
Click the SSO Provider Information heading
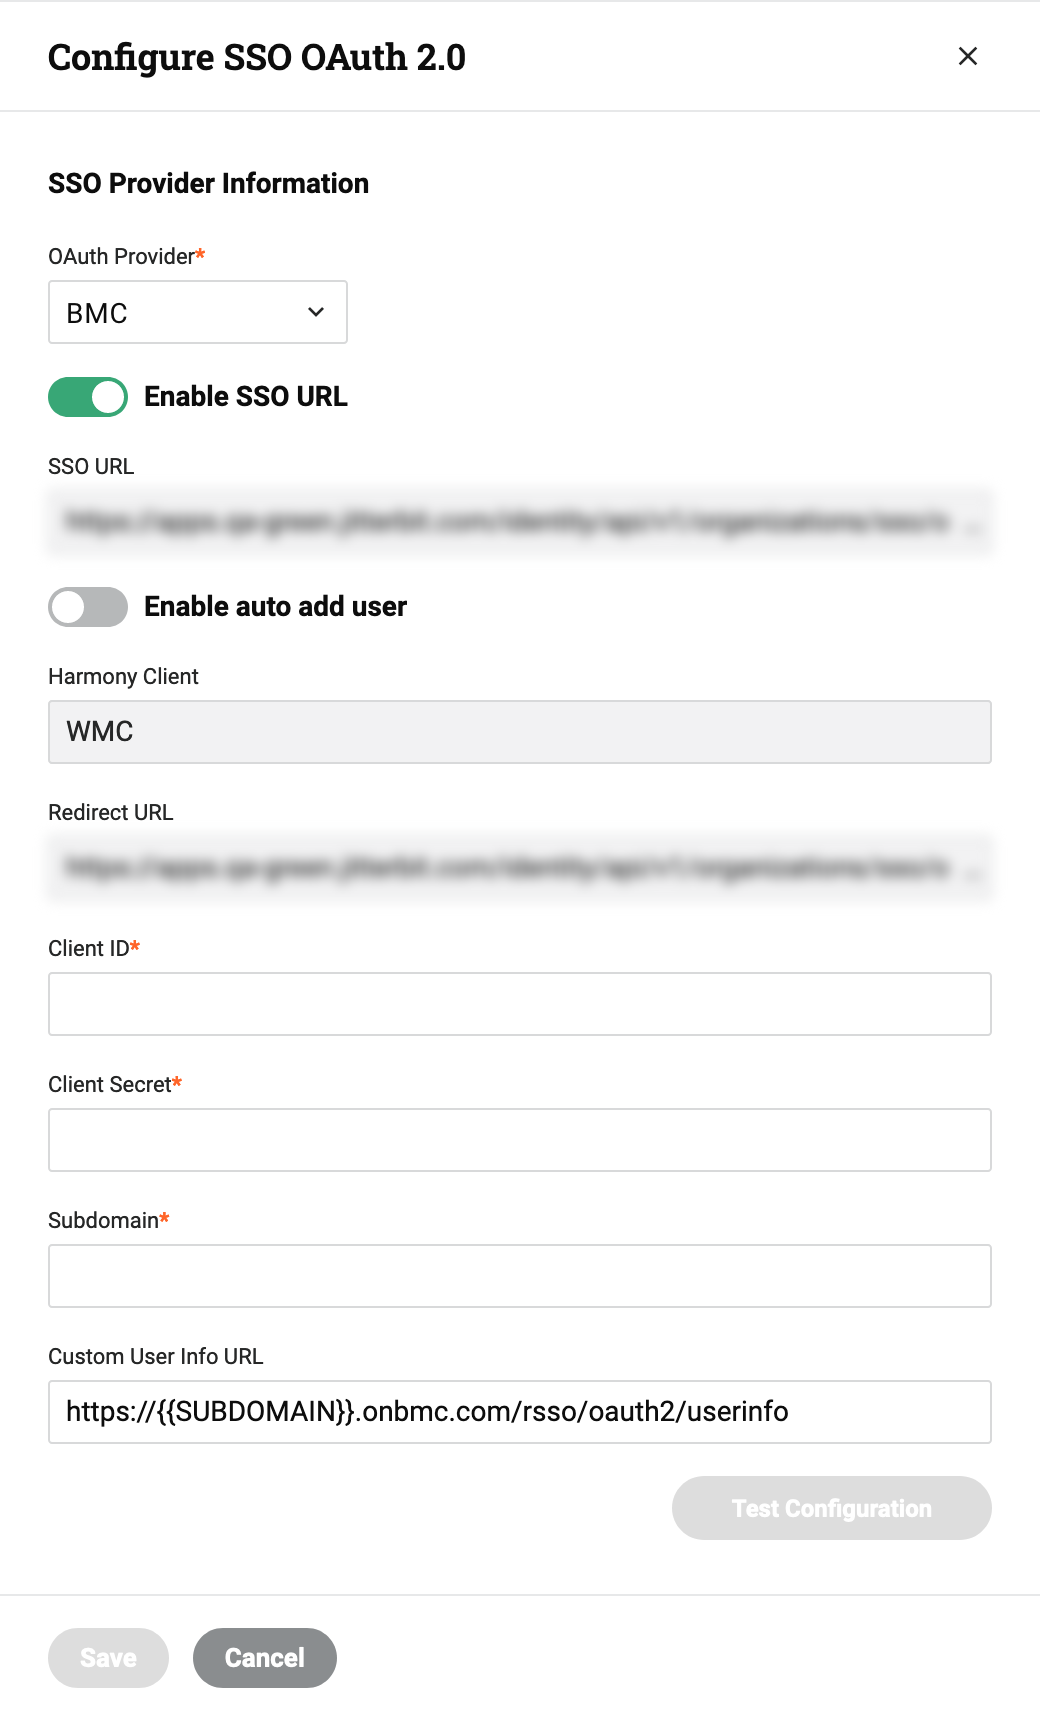click(208, 183)
